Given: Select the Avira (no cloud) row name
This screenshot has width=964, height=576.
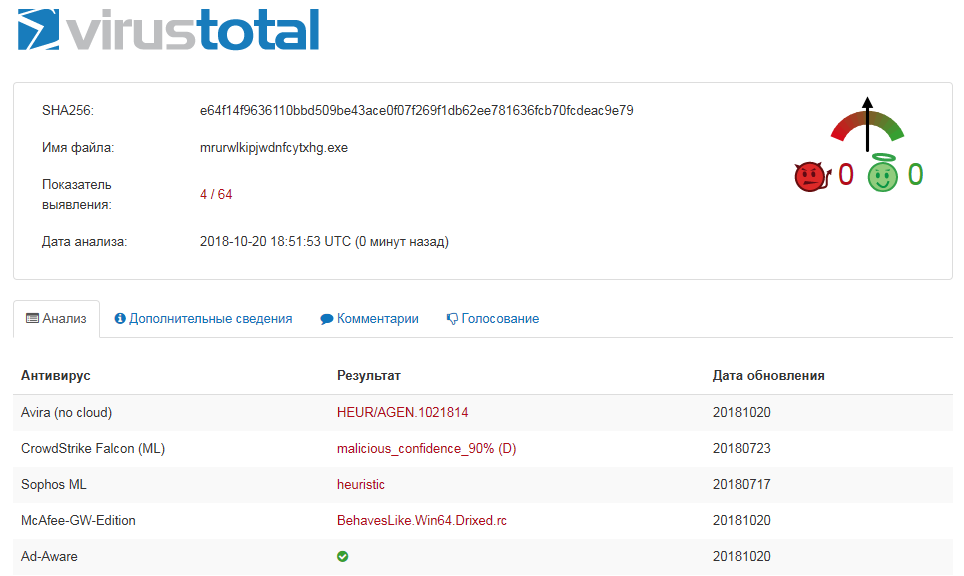Looking at the screenshot, I should (66, 412).
